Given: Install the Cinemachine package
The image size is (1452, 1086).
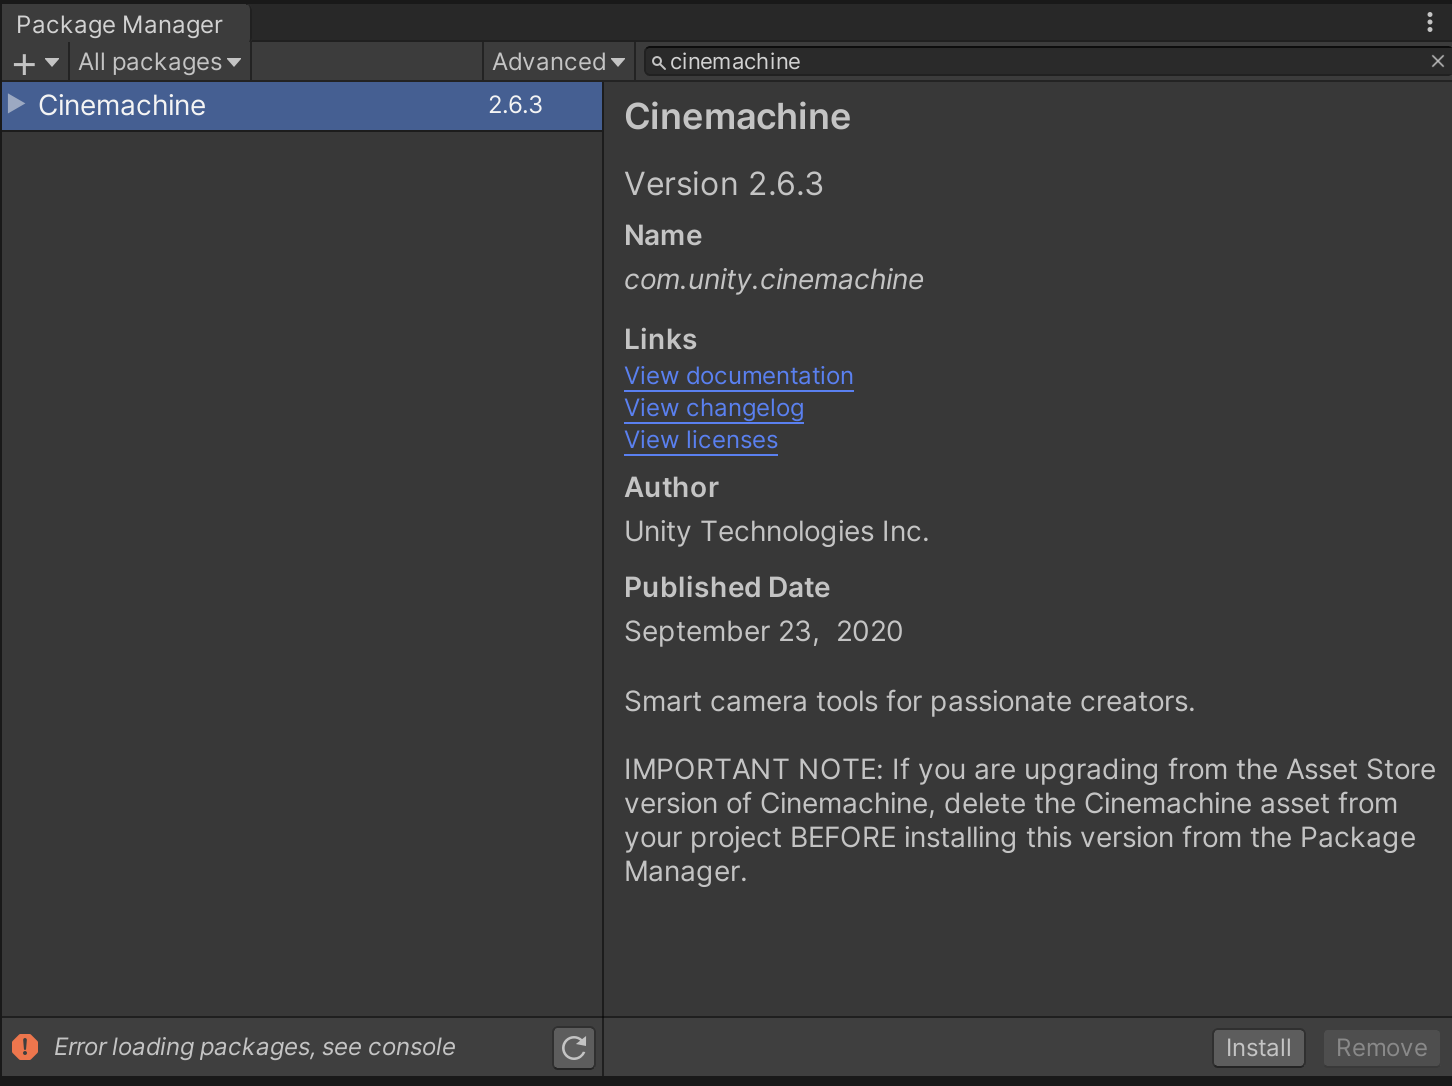Looking at the screenshot, I should [1258, 1048].
